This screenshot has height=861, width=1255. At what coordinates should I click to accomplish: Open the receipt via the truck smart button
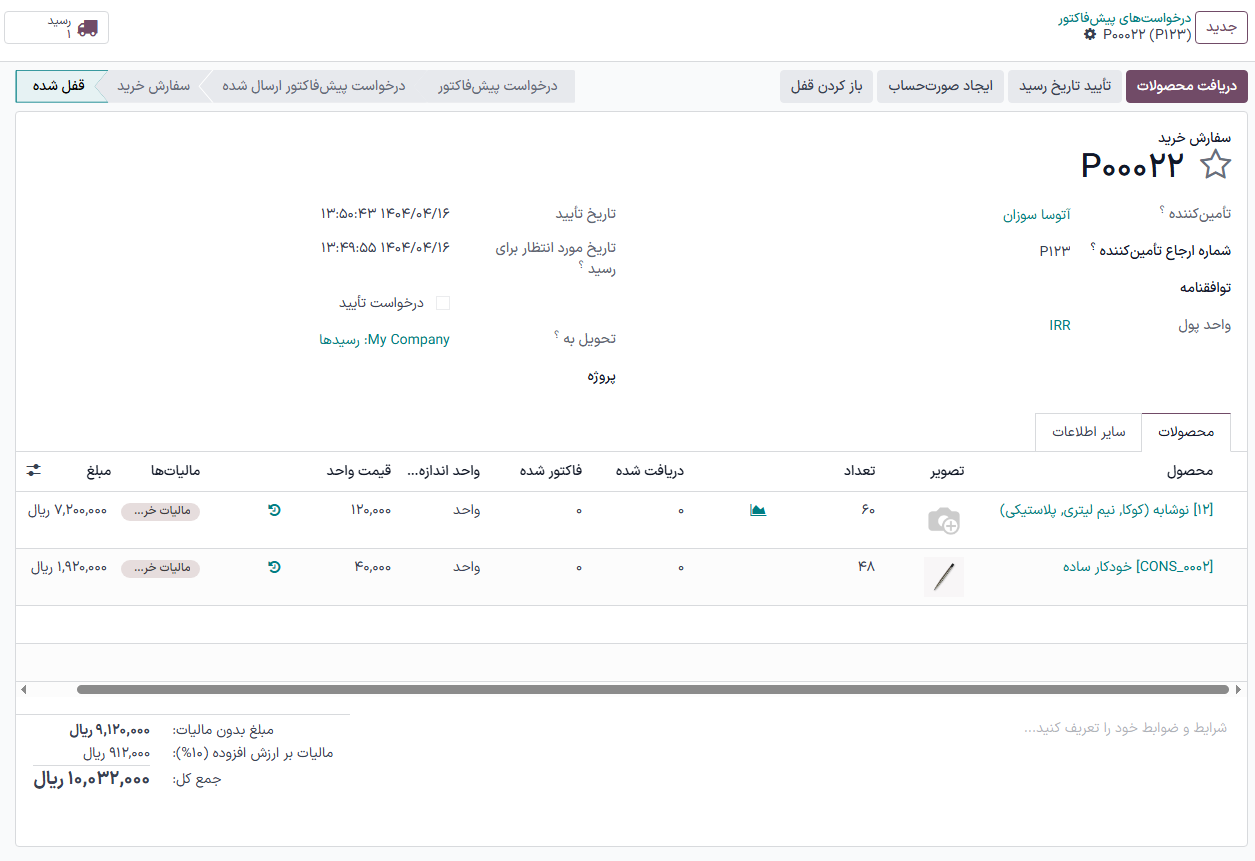click(56, 28)
